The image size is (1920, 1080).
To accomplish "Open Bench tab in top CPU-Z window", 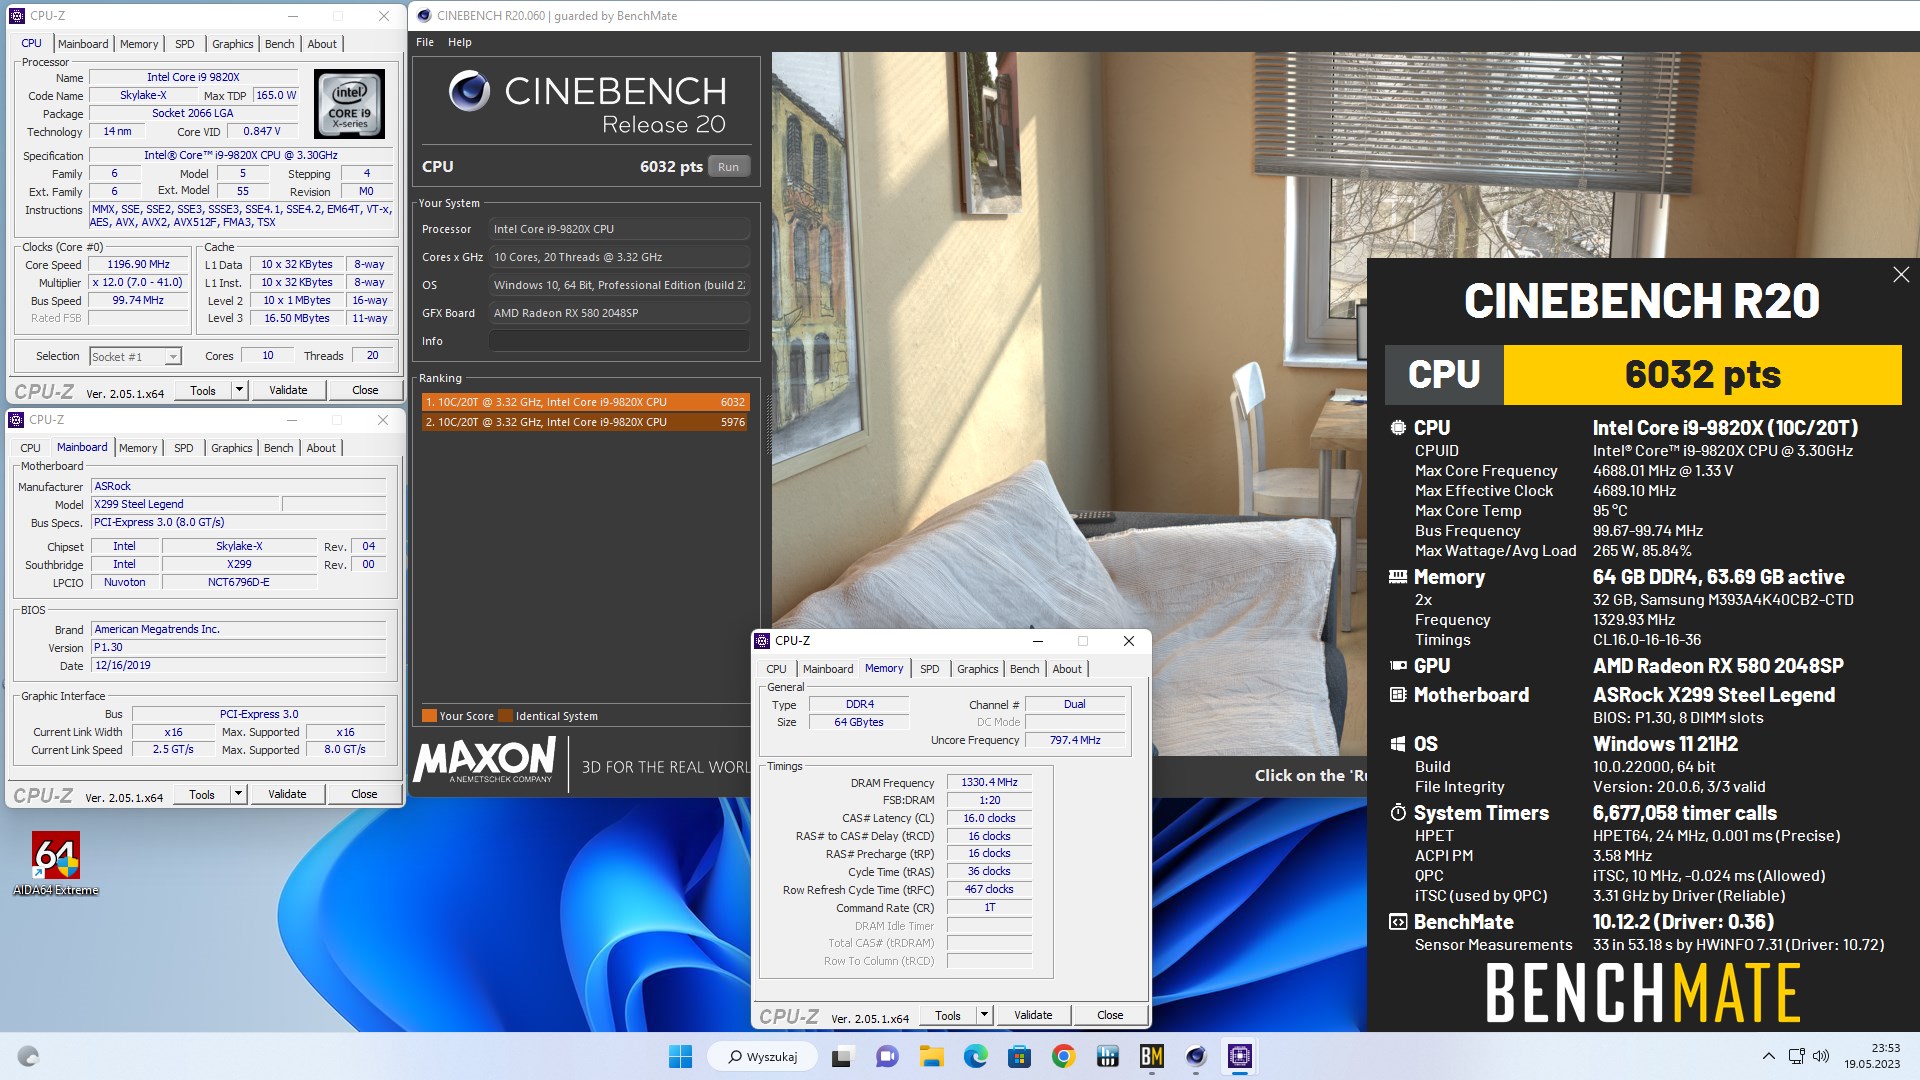I will [280, 44].
